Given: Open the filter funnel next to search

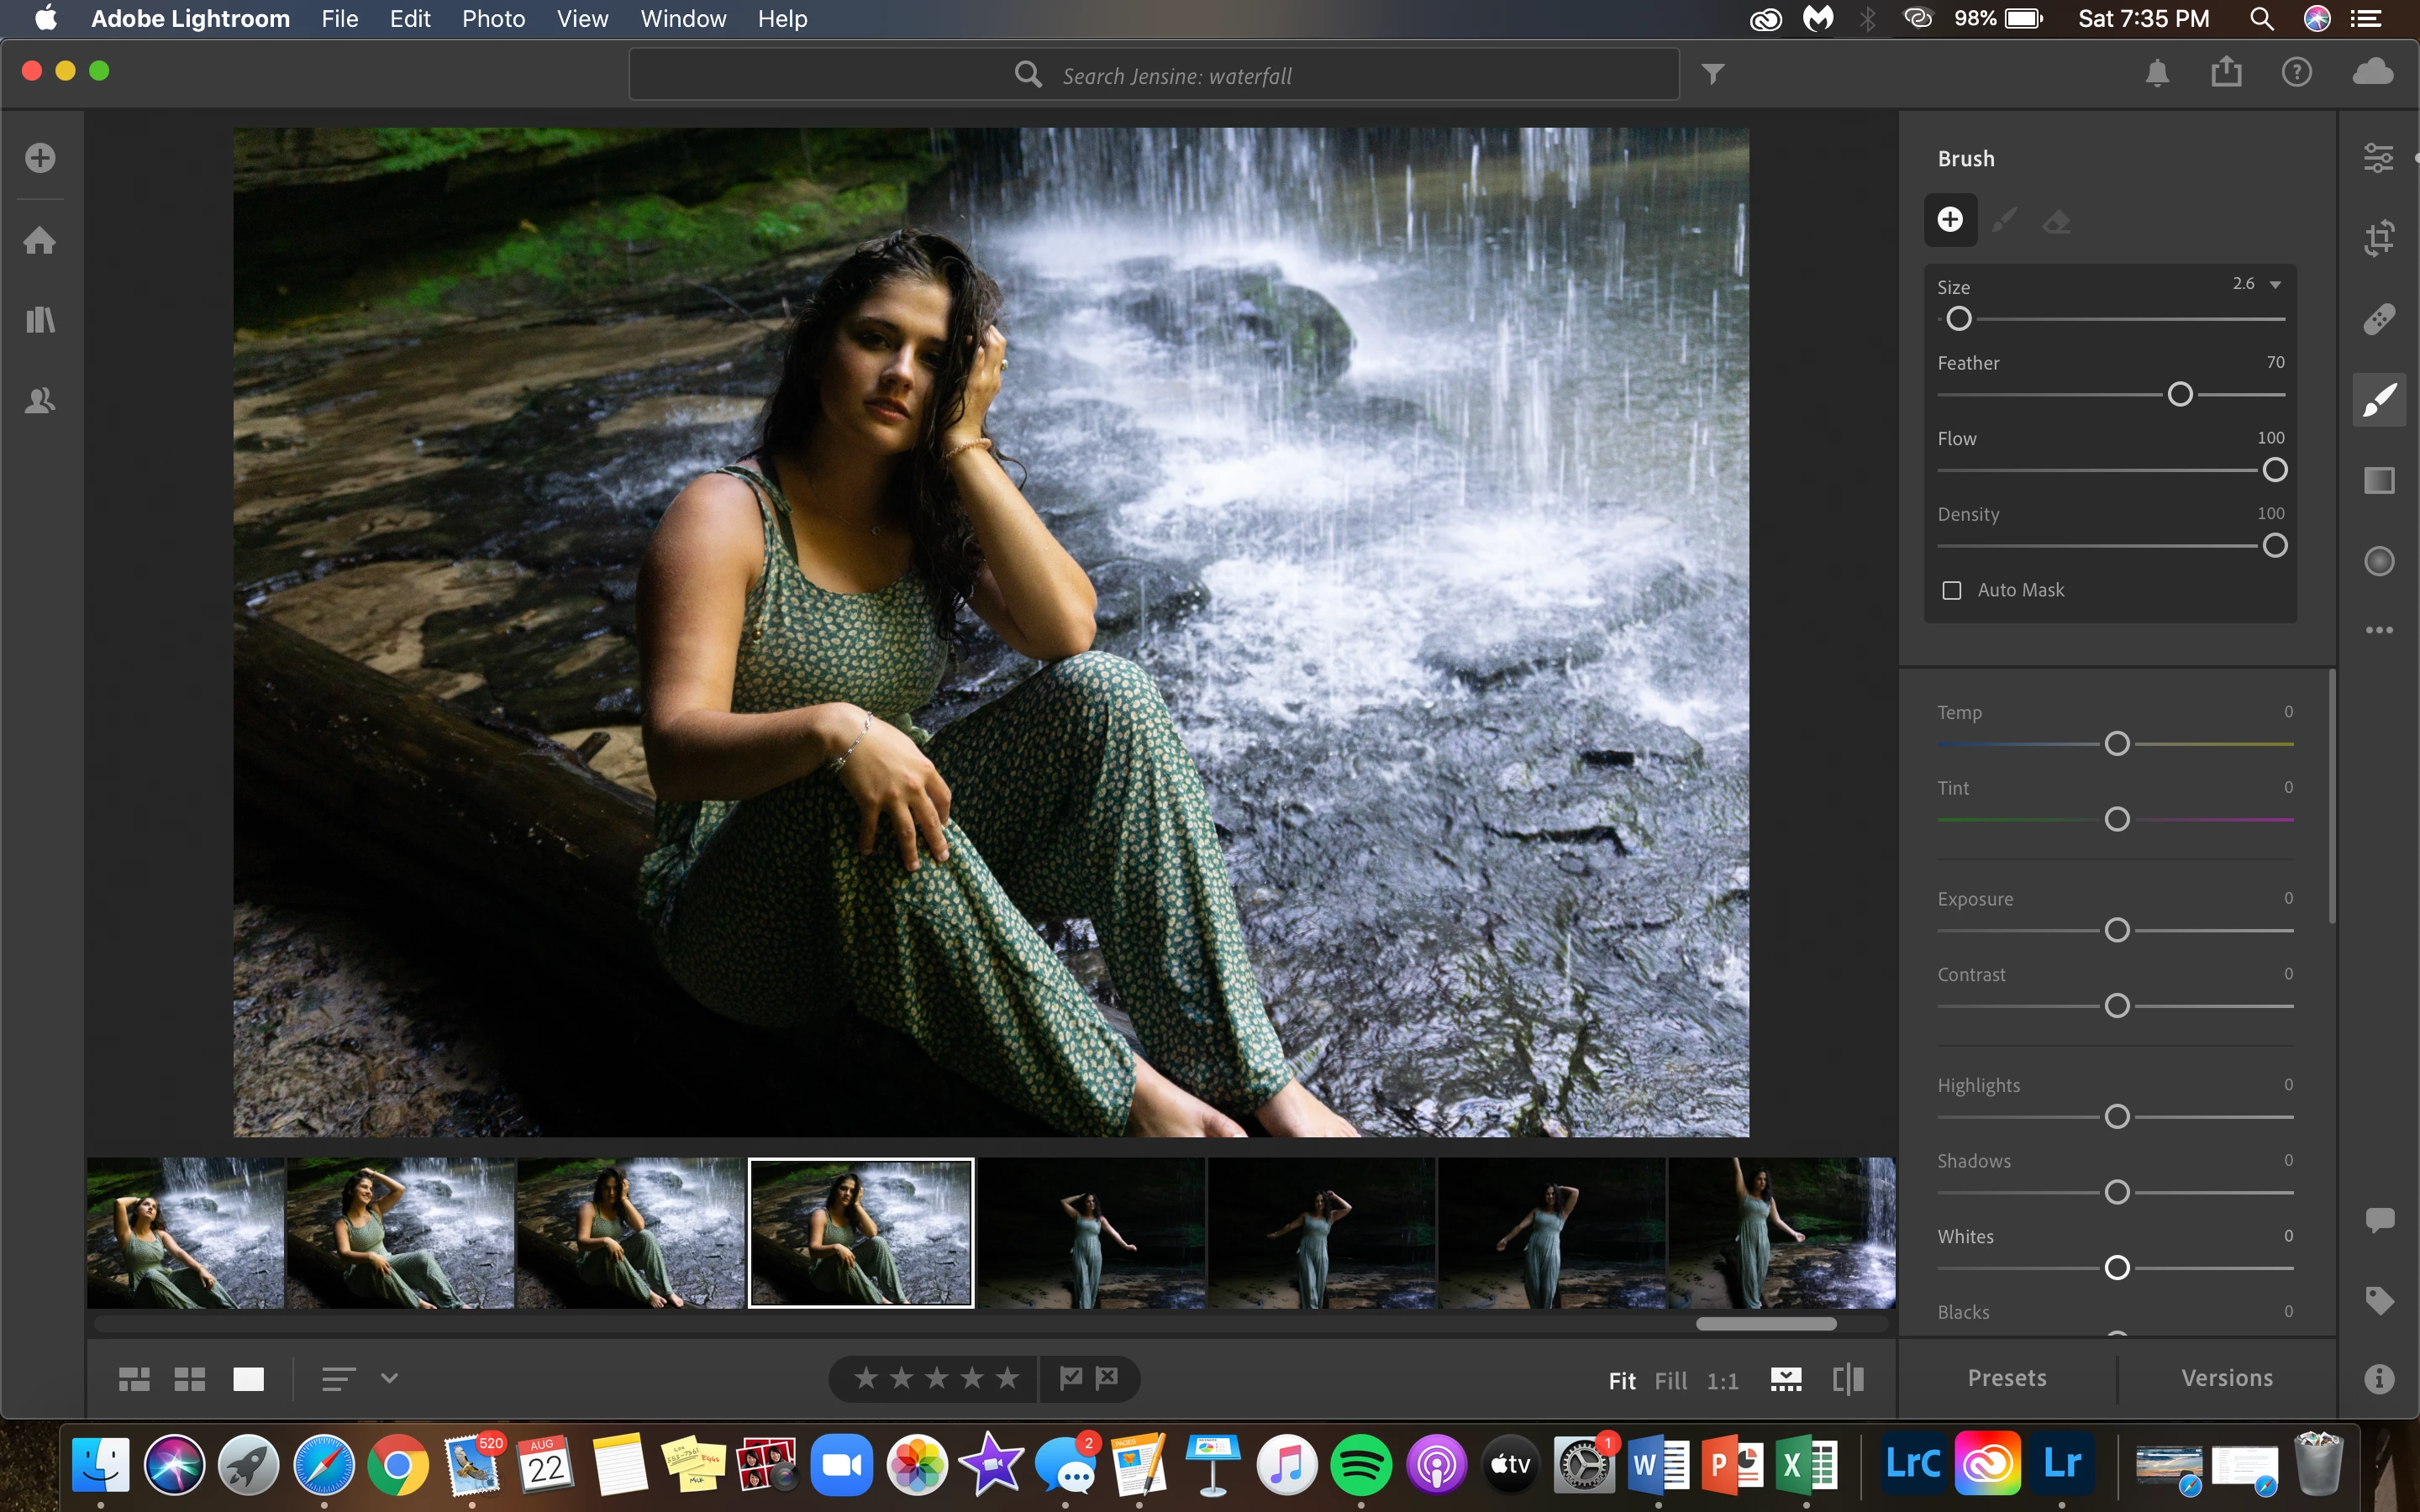Looking at the screenshot, I should [1712, 74].
